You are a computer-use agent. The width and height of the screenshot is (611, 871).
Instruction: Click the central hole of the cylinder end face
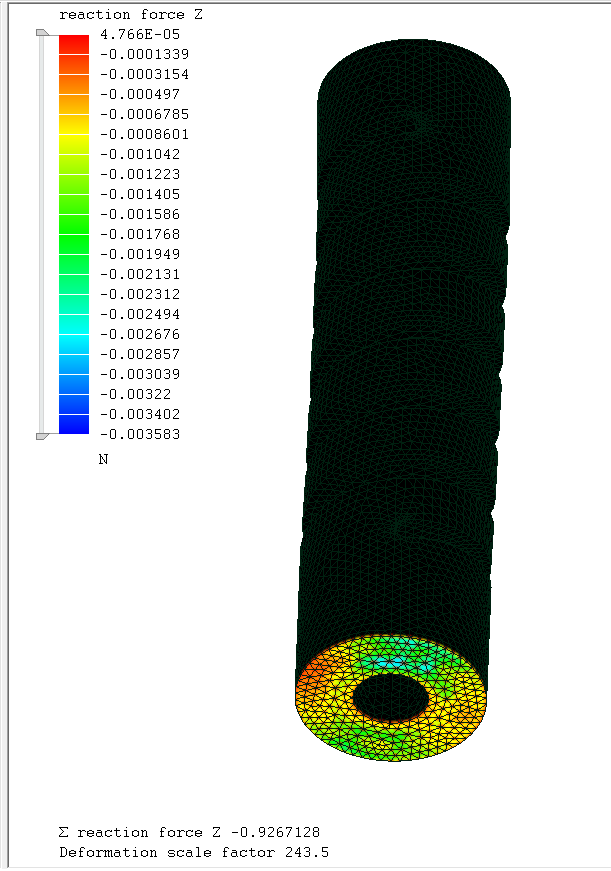click(391, 698)
